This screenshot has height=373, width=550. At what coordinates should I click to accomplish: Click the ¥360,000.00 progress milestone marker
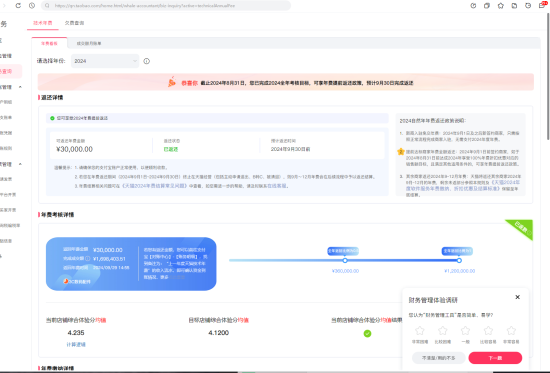tap(345, 260)
